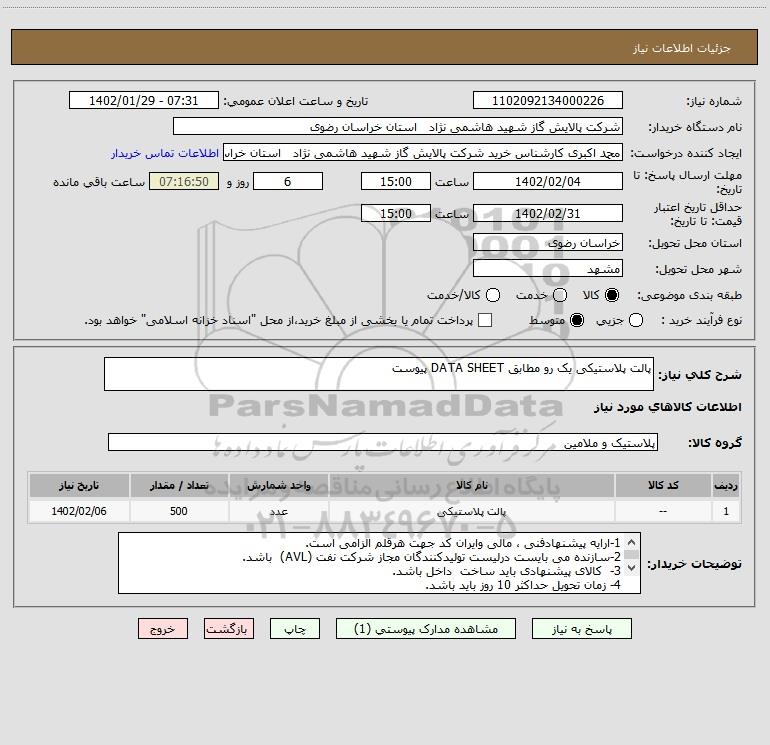Select جزیی purchase process type

(635, 320)
